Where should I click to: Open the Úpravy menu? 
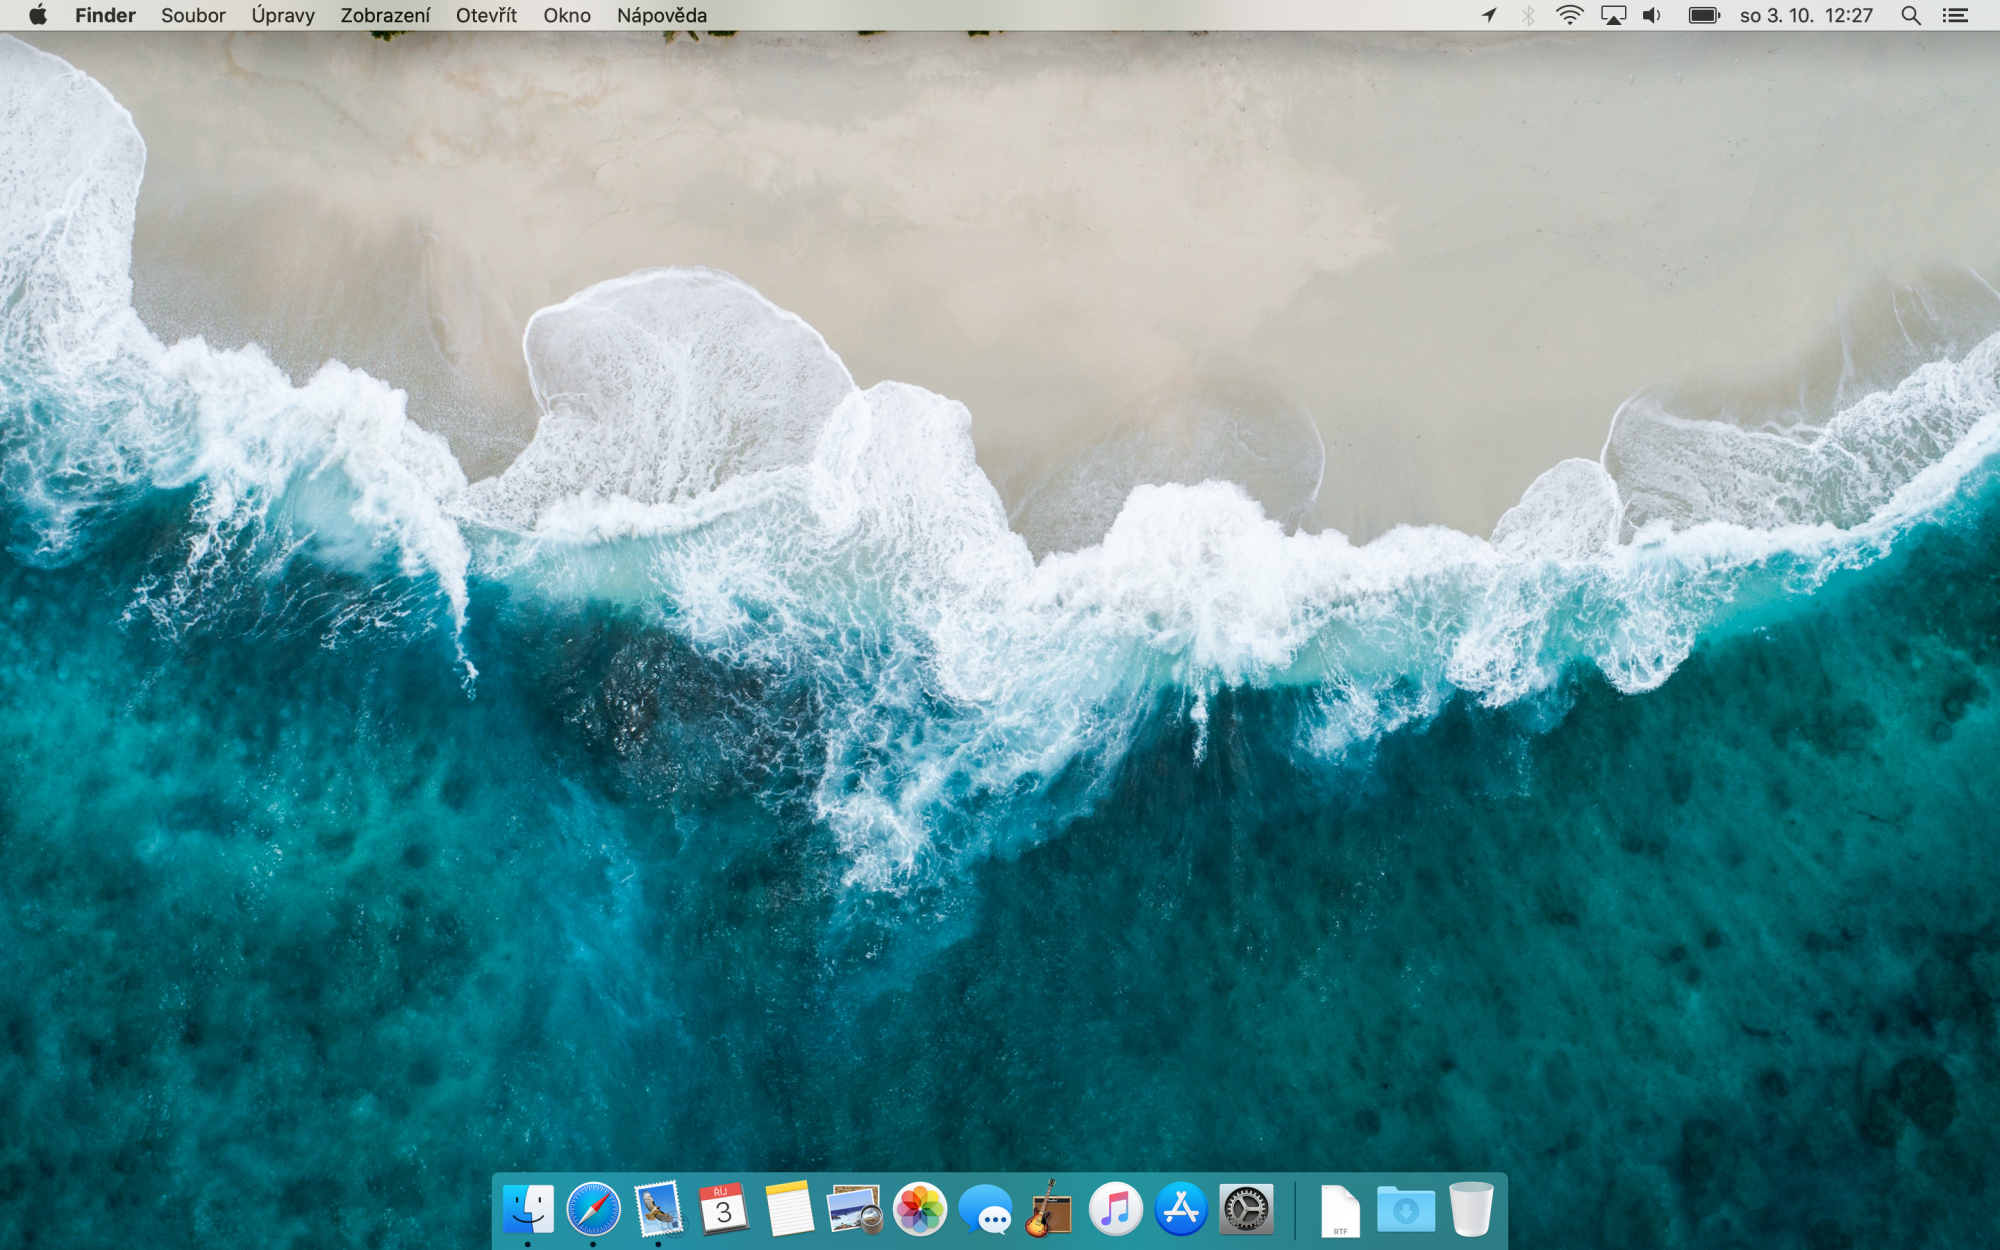tap(283, 15)
